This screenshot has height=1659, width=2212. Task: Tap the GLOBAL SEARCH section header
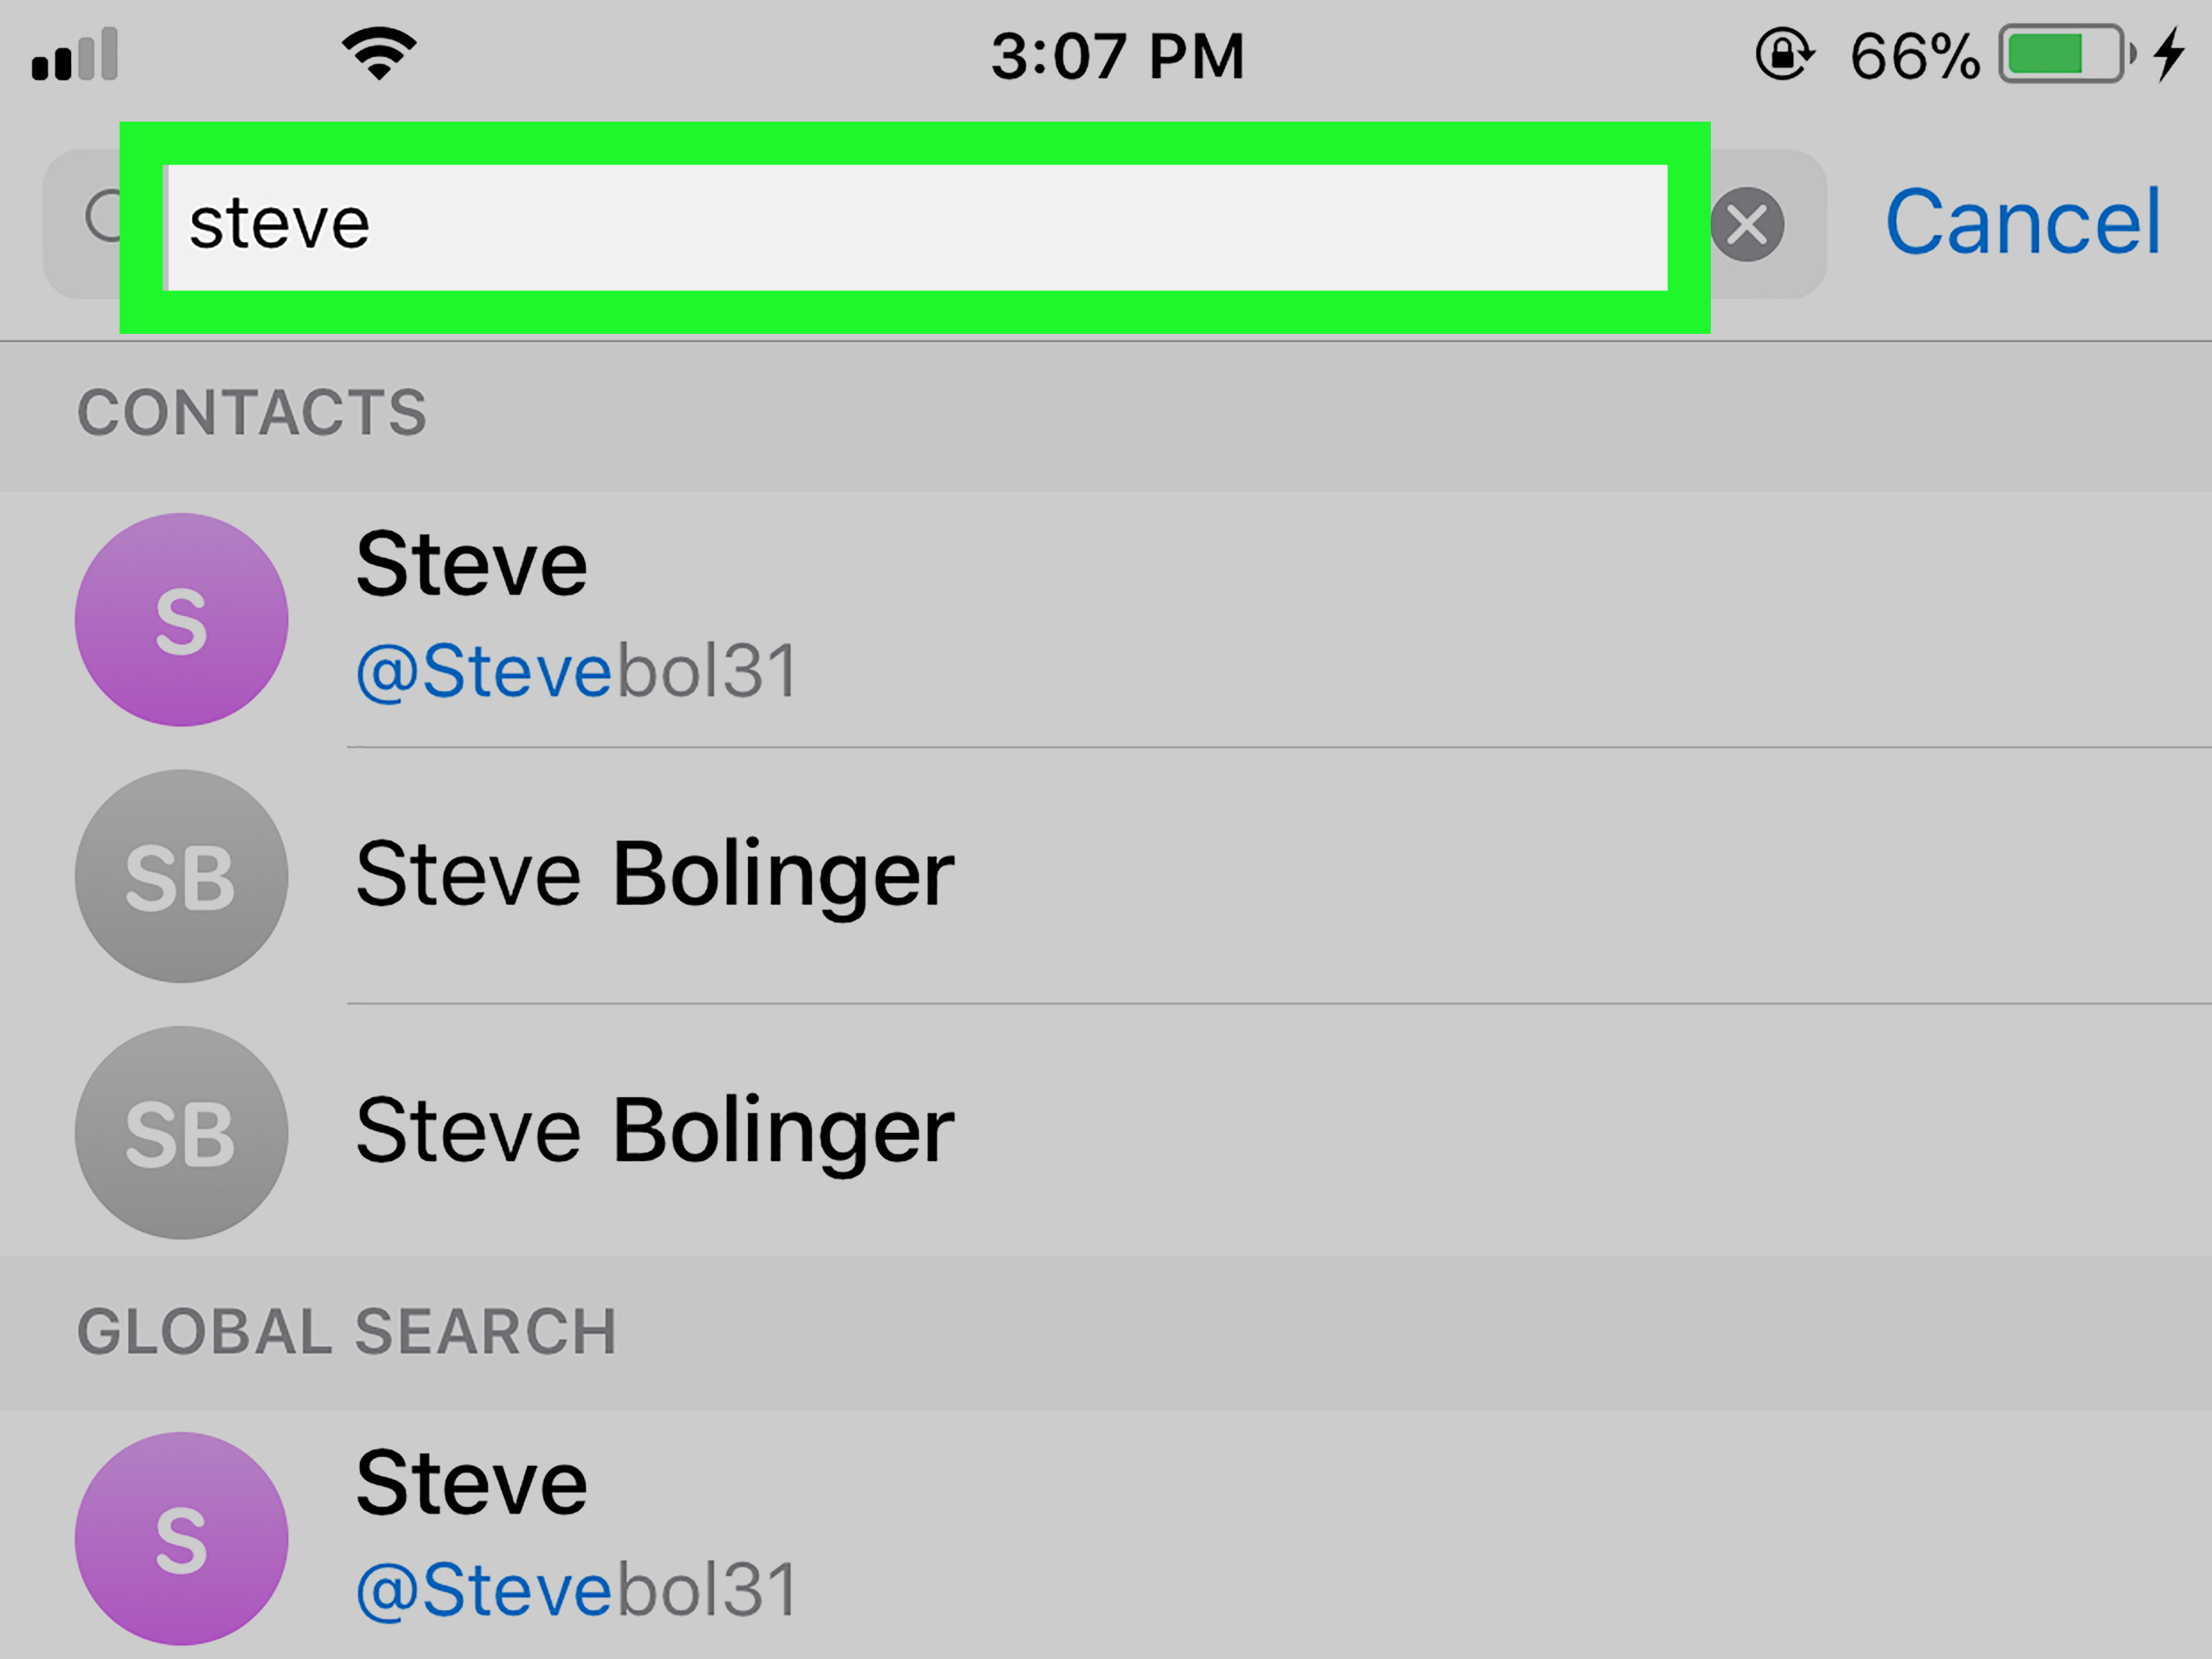[347, 1332]
